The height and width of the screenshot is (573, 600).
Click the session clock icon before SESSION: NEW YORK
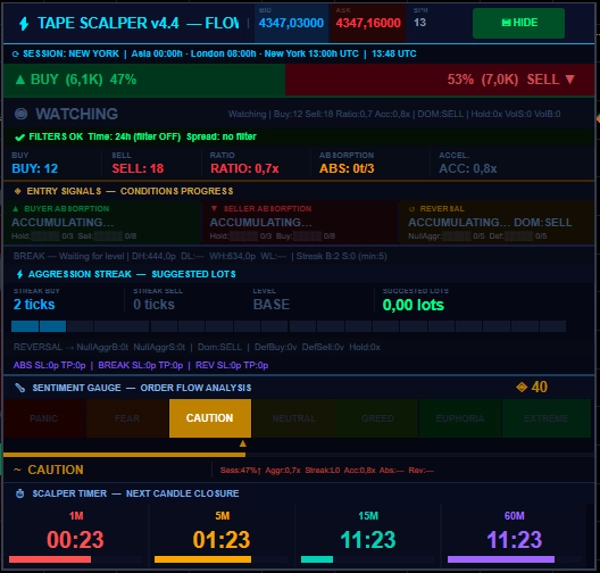pyautogui.click(x=15, y=54)
